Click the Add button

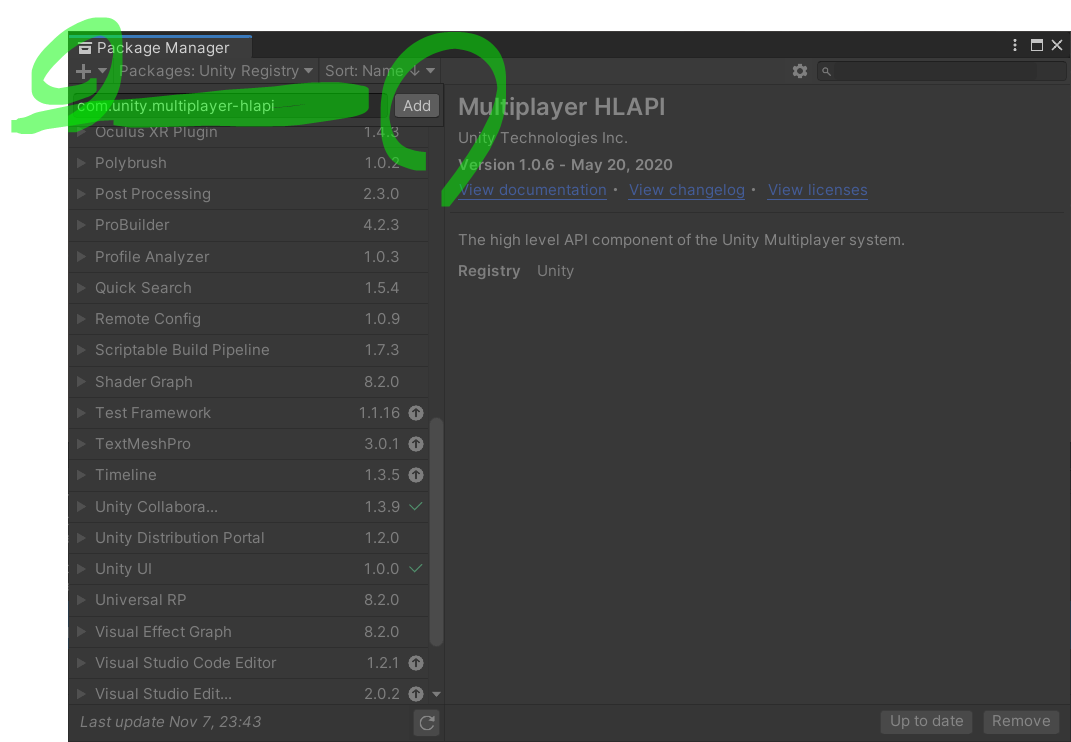click(417, 106)
